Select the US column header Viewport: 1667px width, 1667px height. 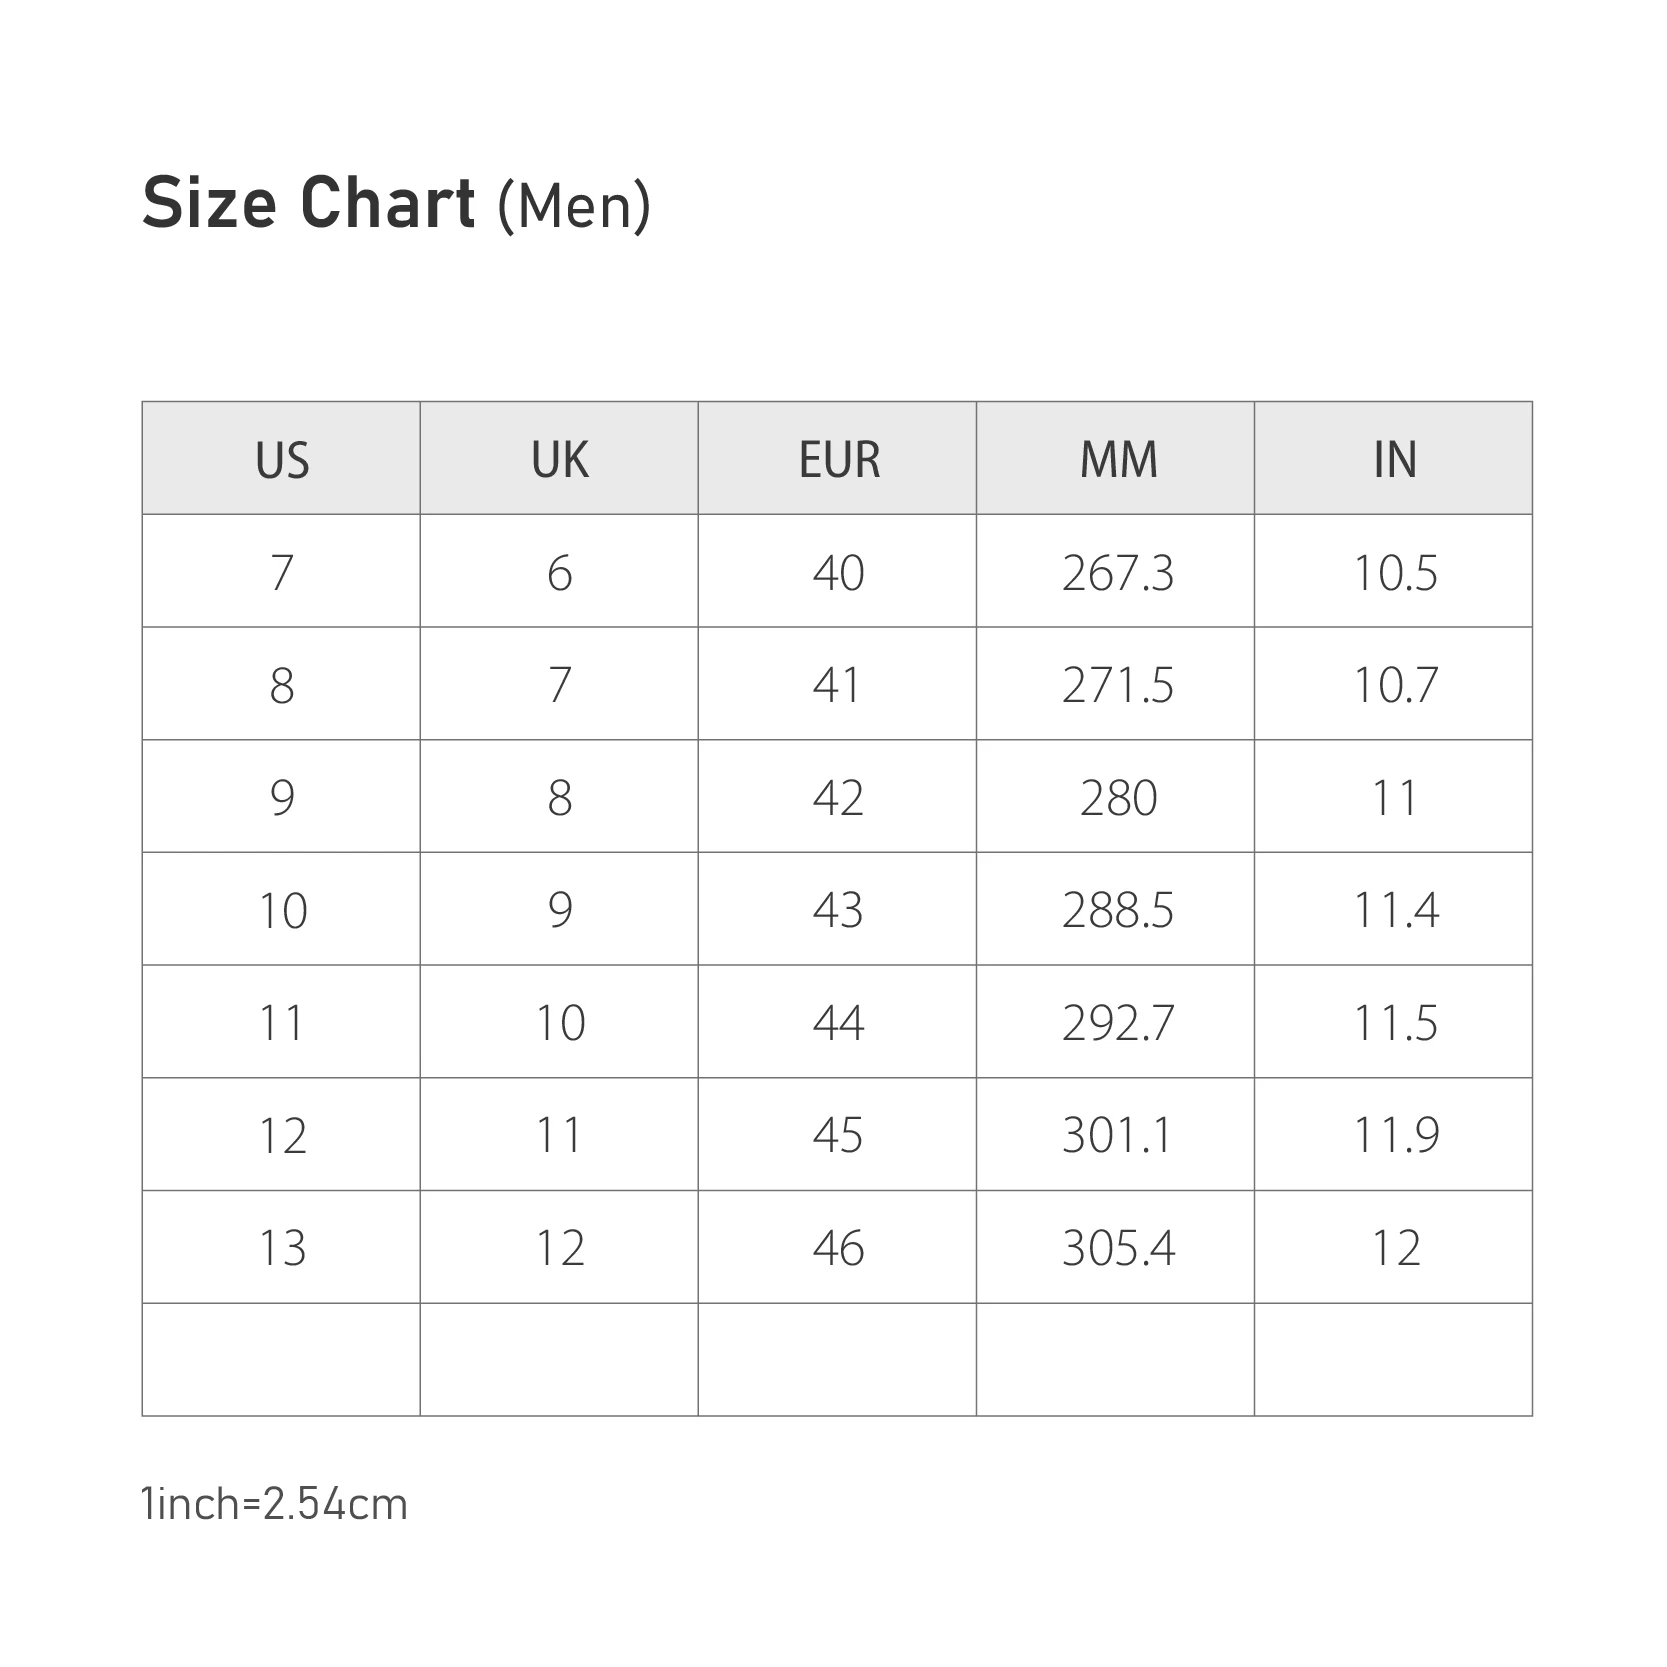(282, 459)
